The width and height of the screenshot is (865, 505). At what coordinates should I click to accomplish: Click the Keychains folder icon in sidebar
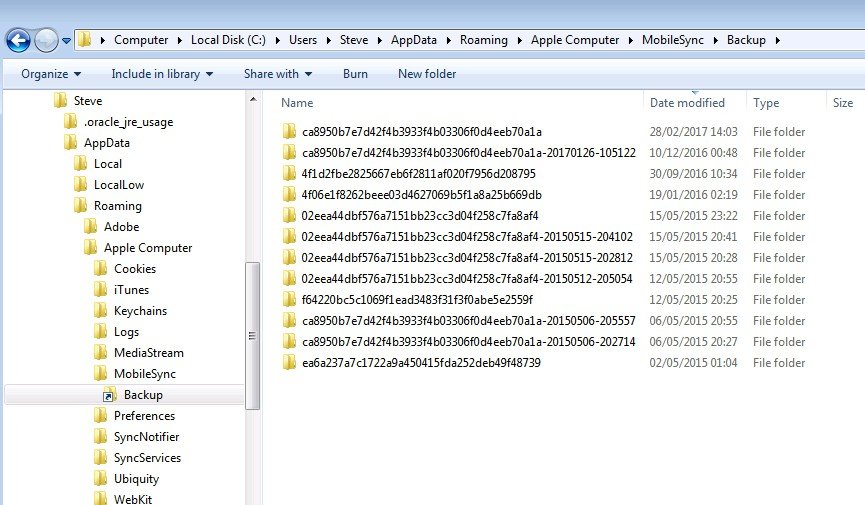(x=100, y=311)
